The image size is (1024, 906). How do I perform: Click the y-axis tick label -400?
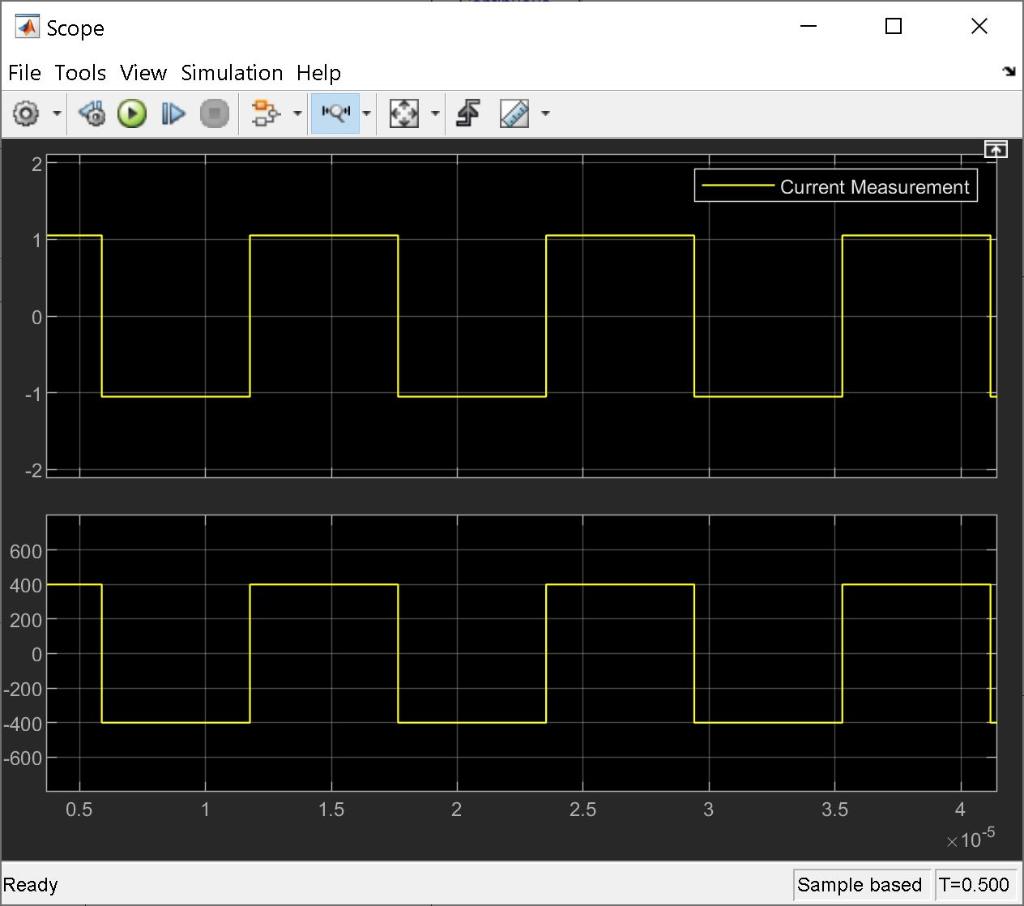coord(23,724)
